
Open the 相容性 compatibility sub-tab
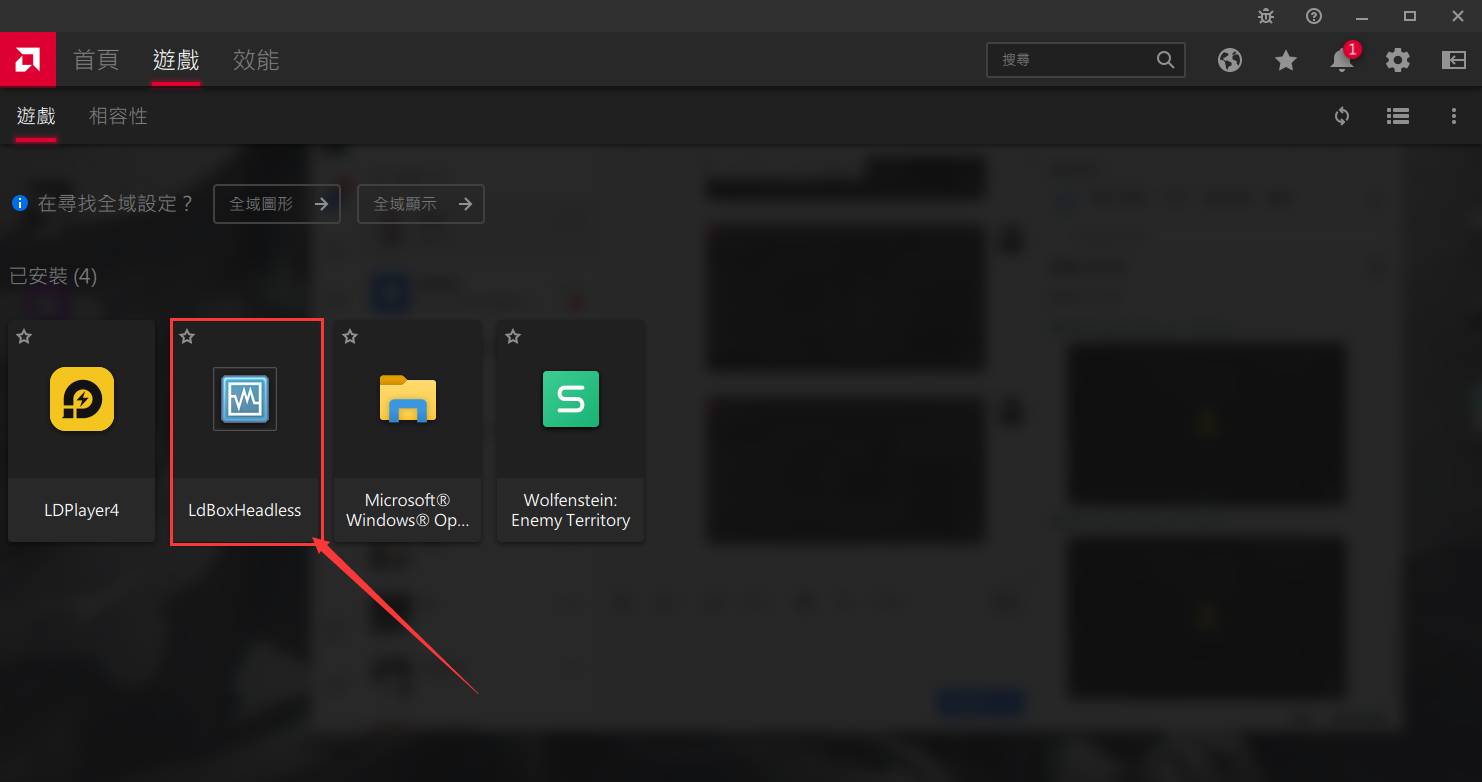click(118, 116)
